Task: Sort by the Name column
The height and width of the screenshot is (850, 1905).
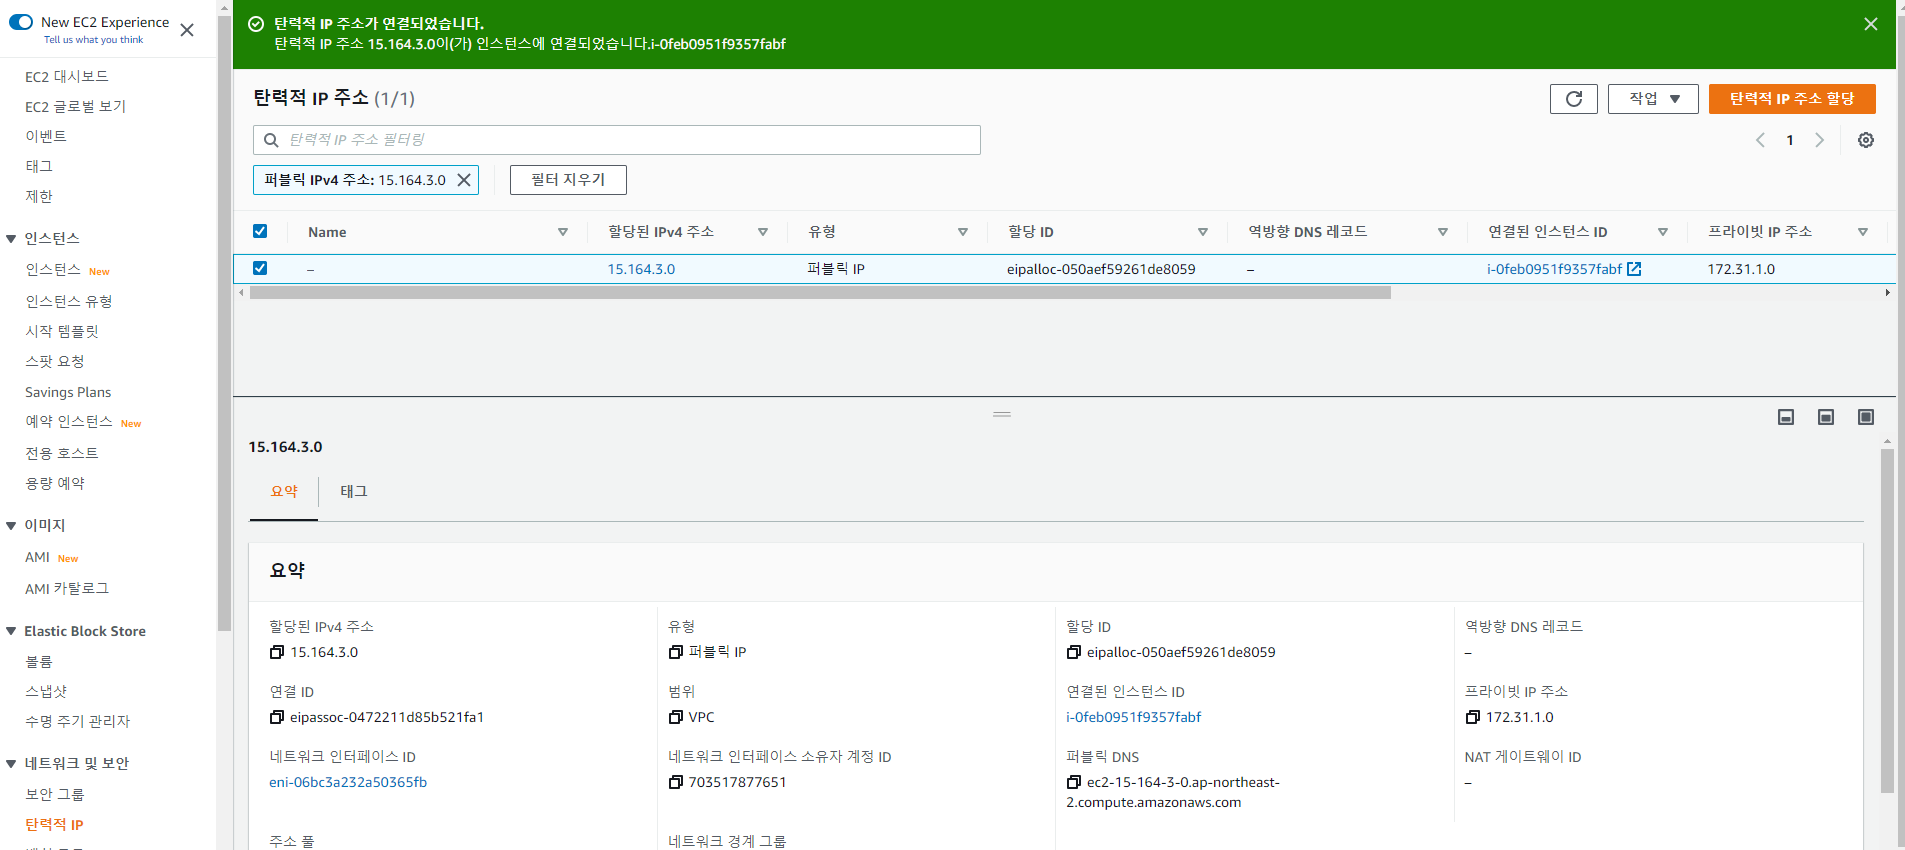Action: point(563,232)
